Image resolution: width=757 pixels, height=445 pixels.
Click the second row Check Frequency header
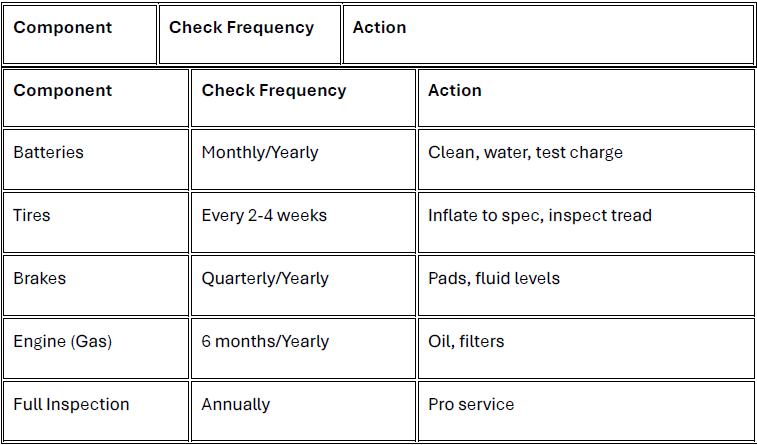[x=303, y=98]
